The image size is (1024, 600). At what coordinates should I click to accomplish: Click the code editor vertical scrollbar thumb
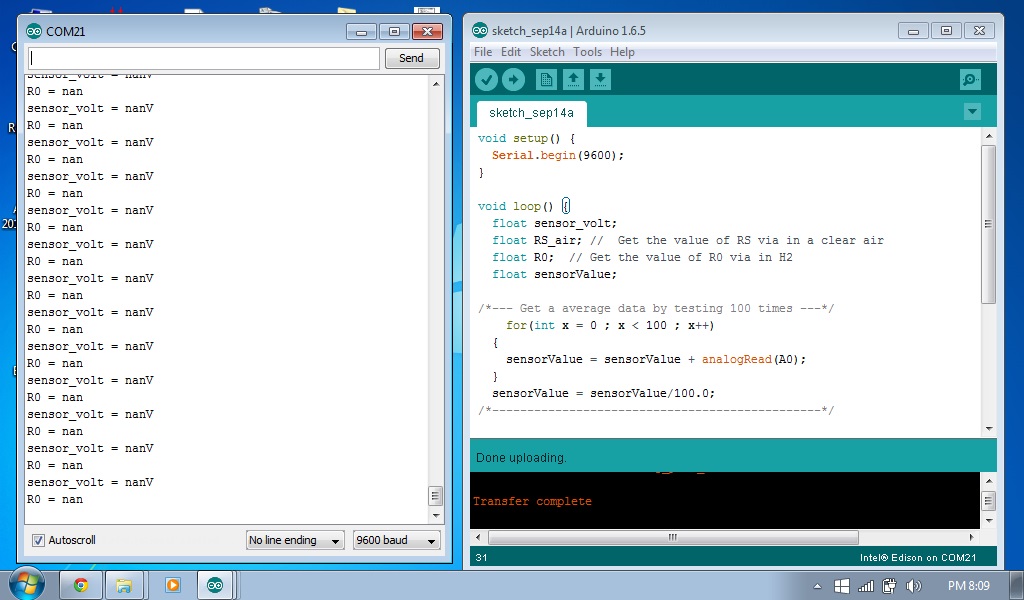989,224
